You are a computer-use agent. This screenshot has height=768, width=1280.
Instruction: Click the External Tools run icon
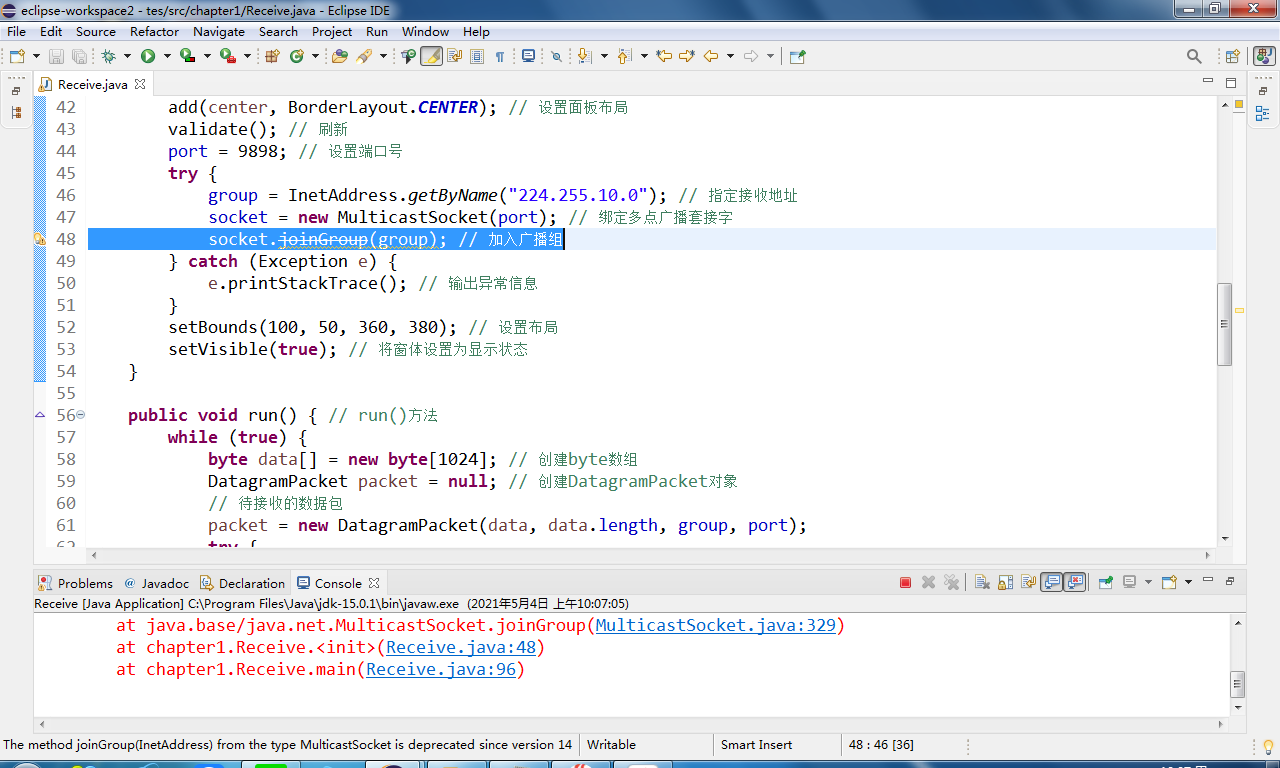228,56
